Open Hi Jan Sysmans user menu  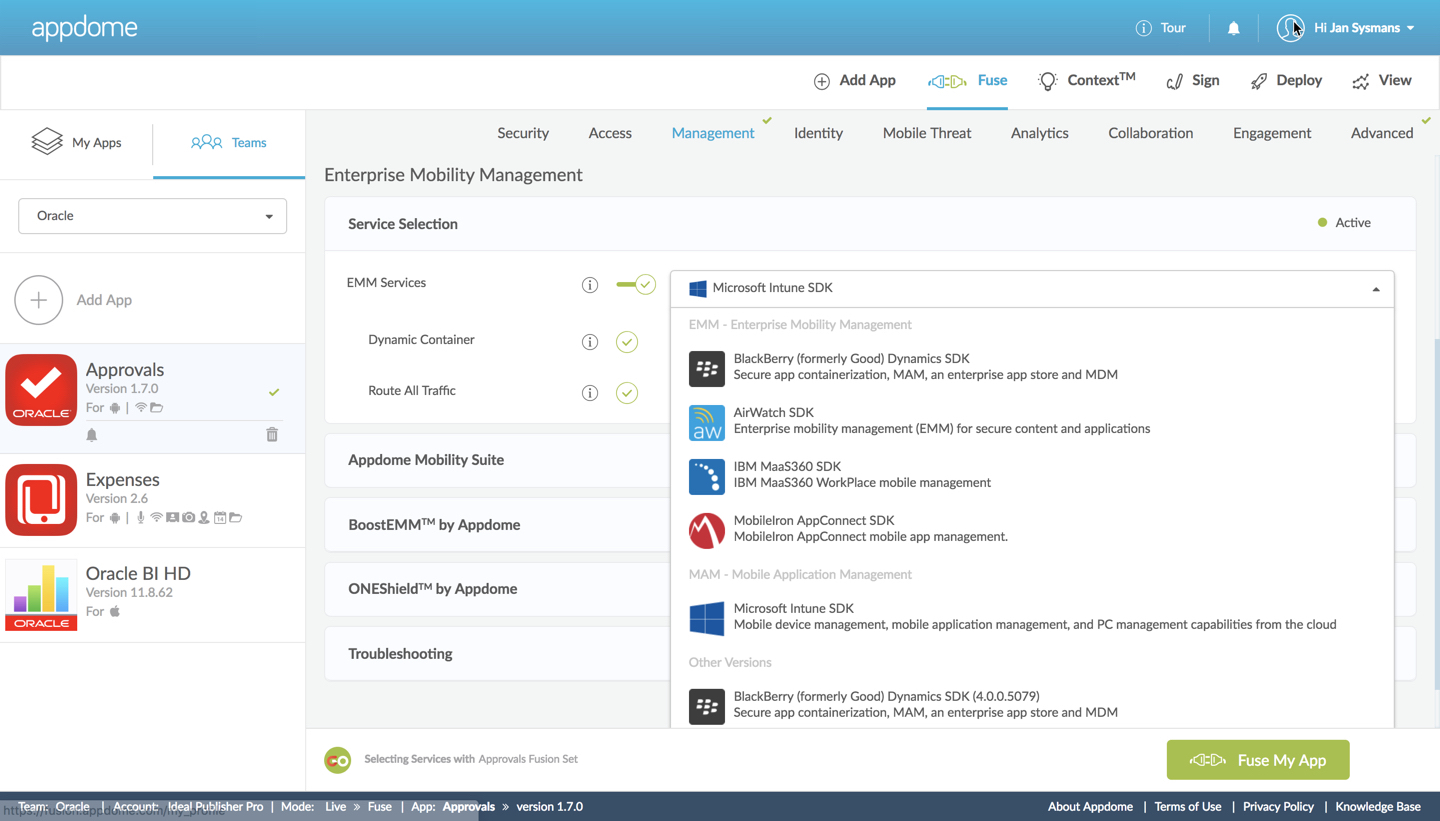click(1364, 28)
